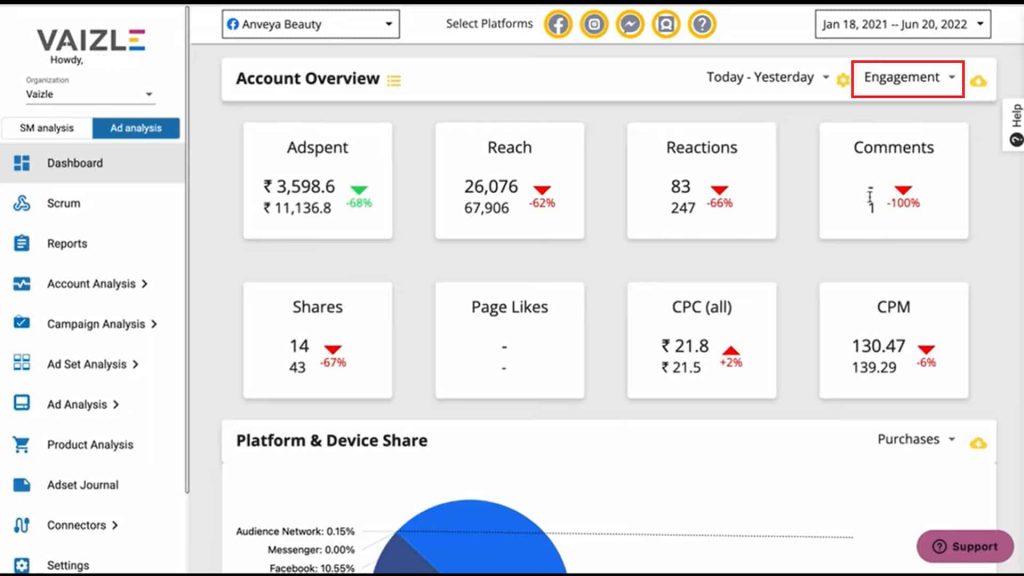This screenshot has height=576, width=1024.
Task: Expand Ad Analysis submenu chevron
Action: [116, 405]
